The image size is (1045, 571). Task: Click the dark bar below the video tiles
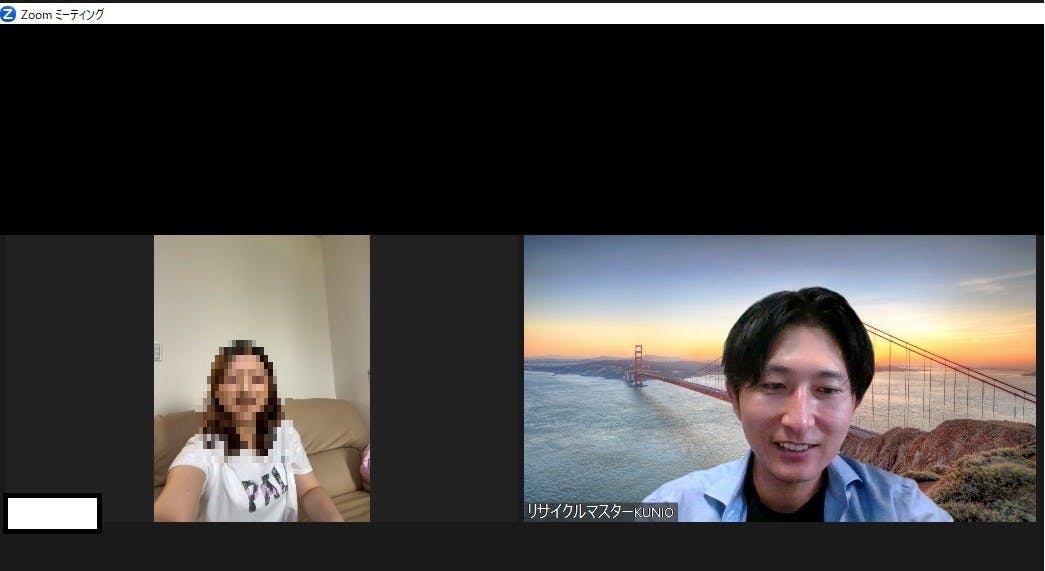[x=522, y=546]
